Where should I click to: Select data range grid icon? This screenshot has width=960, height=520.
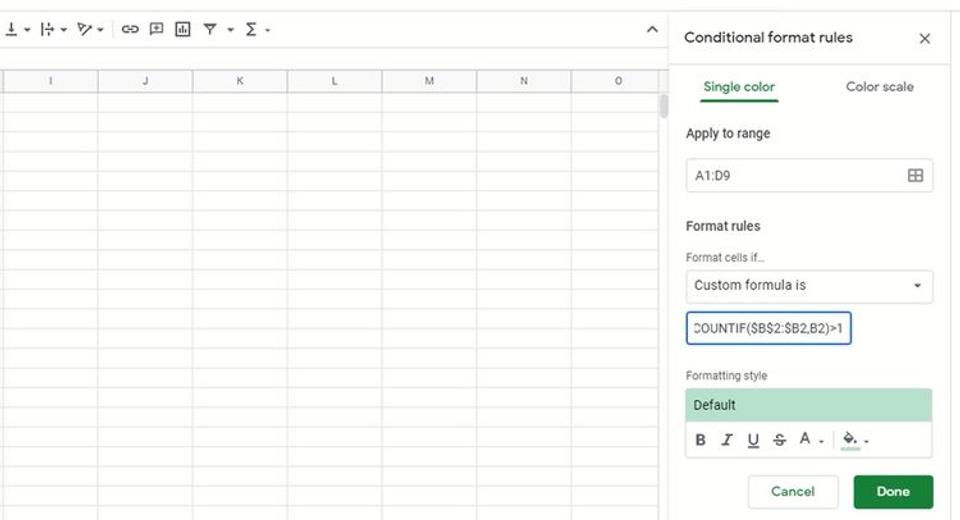pos(915,176)
